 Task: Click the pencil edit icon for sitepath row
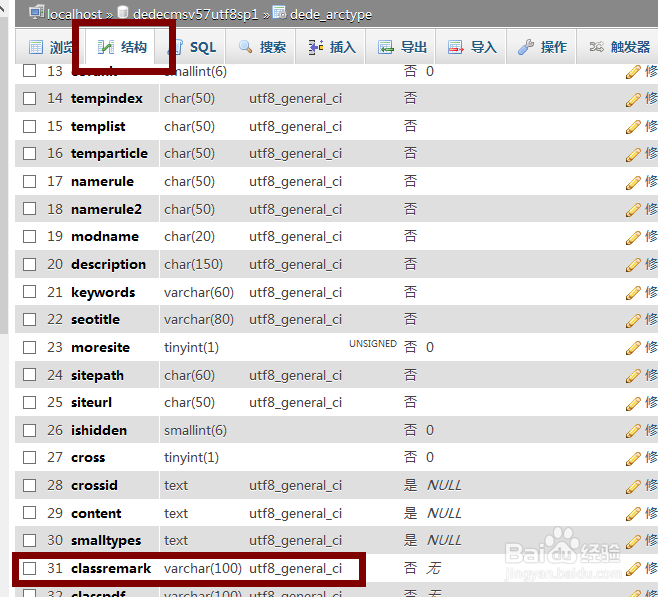click(633, 376)
